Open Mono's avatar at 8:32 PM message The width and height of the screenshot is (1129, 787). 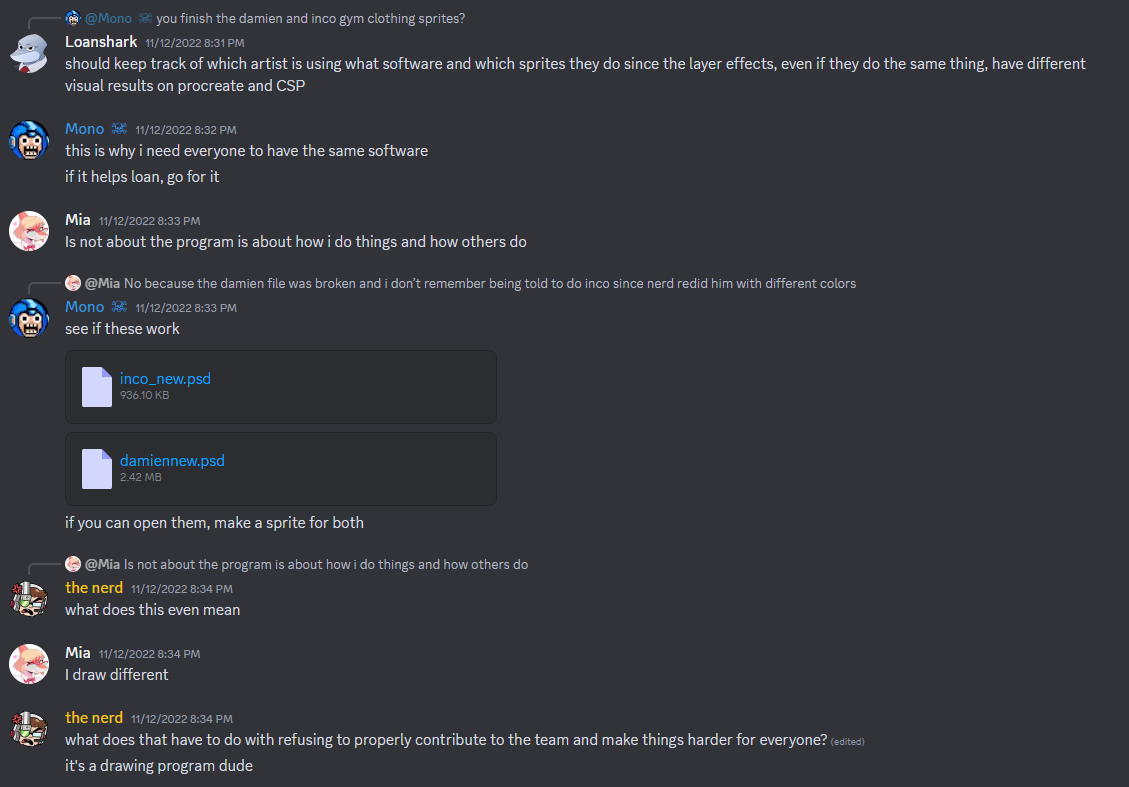tap(29, 140)
